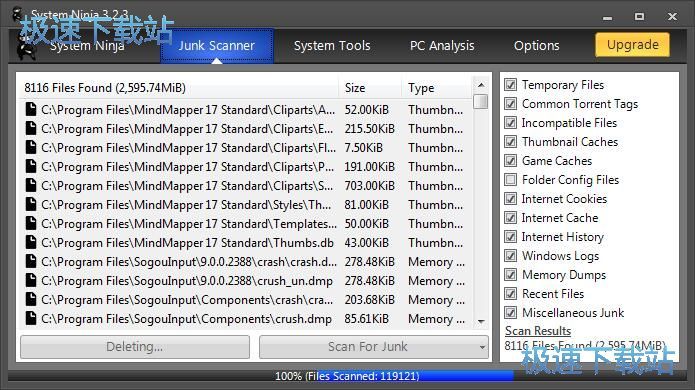Click the System Ninja ninja logo icon
This screenshot has width=695, height=390.
26,47
